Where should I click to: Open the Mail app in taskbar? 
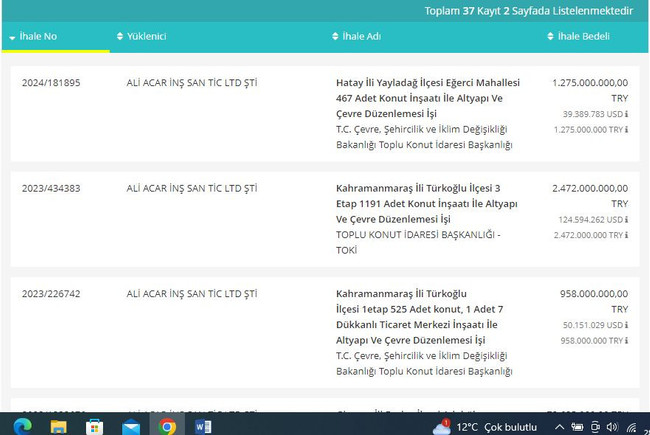pyautogui.click(x=131, y=426)
